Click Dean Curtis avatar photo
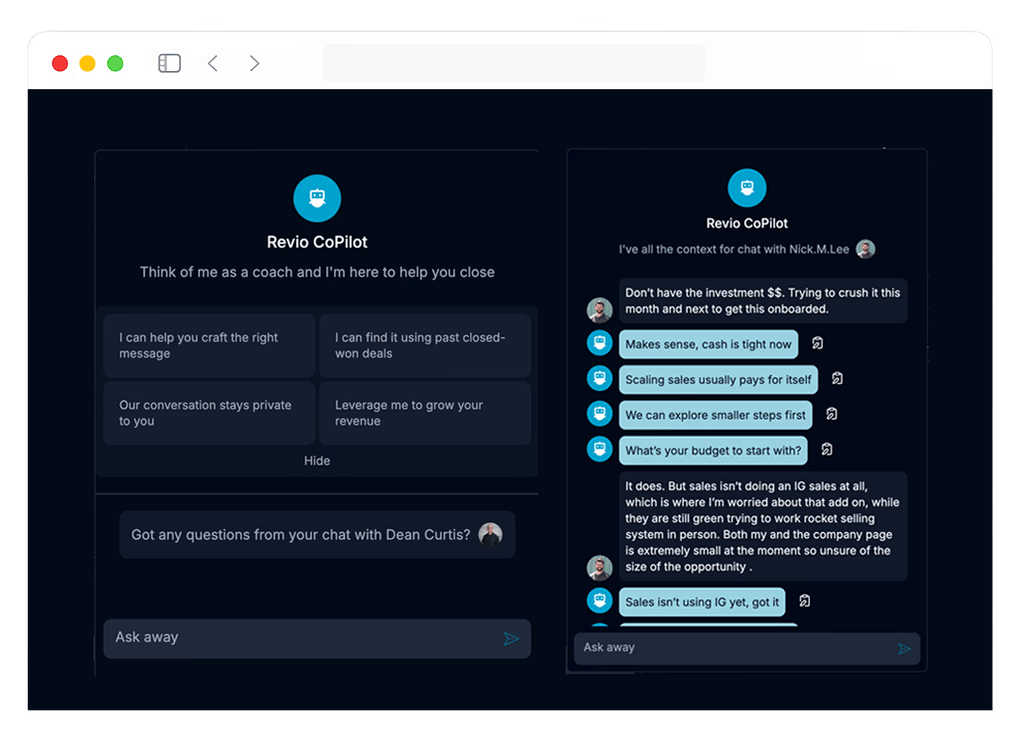The image size is (1024, 744). pyautogui.click(x=490, y=534)
